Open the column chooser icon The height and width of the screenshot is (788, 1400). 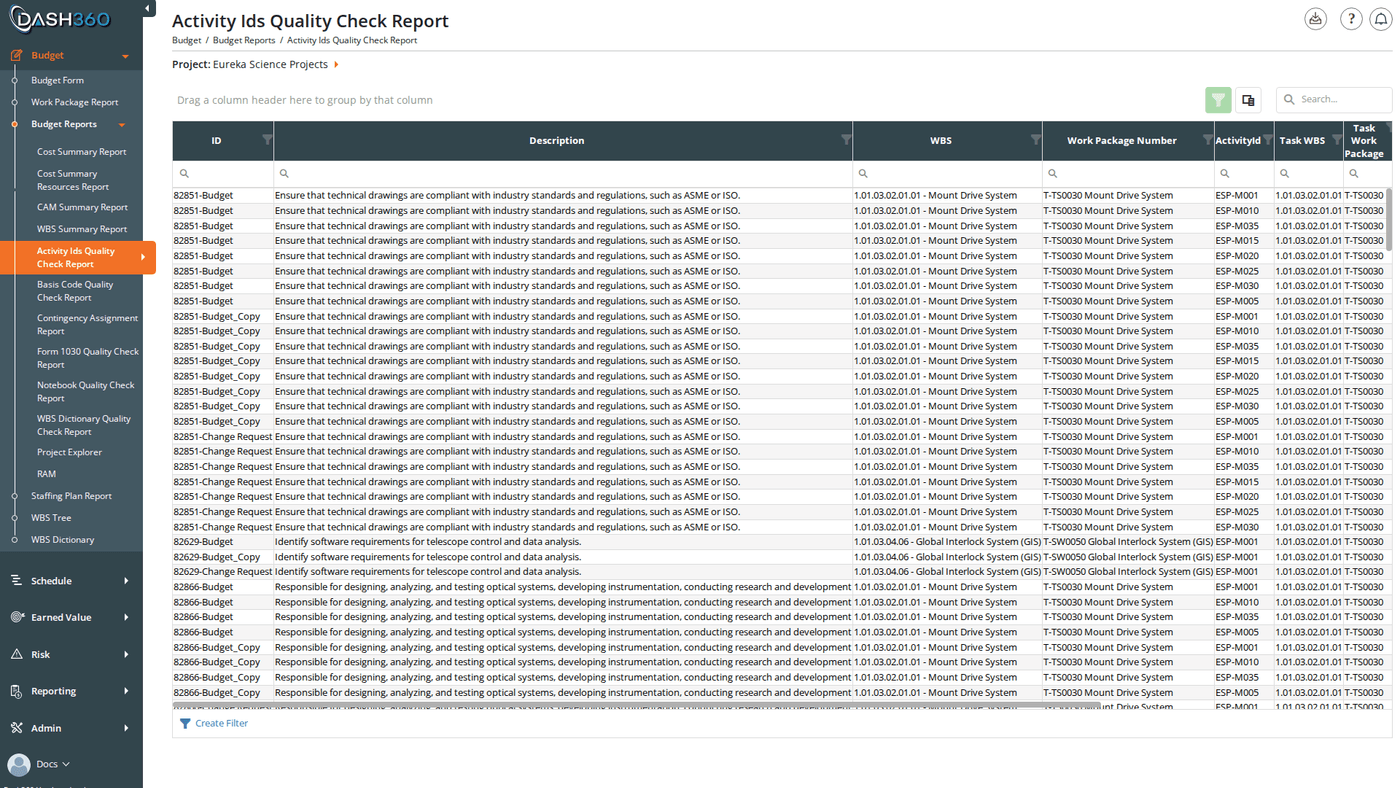(x=1248, y=100)
